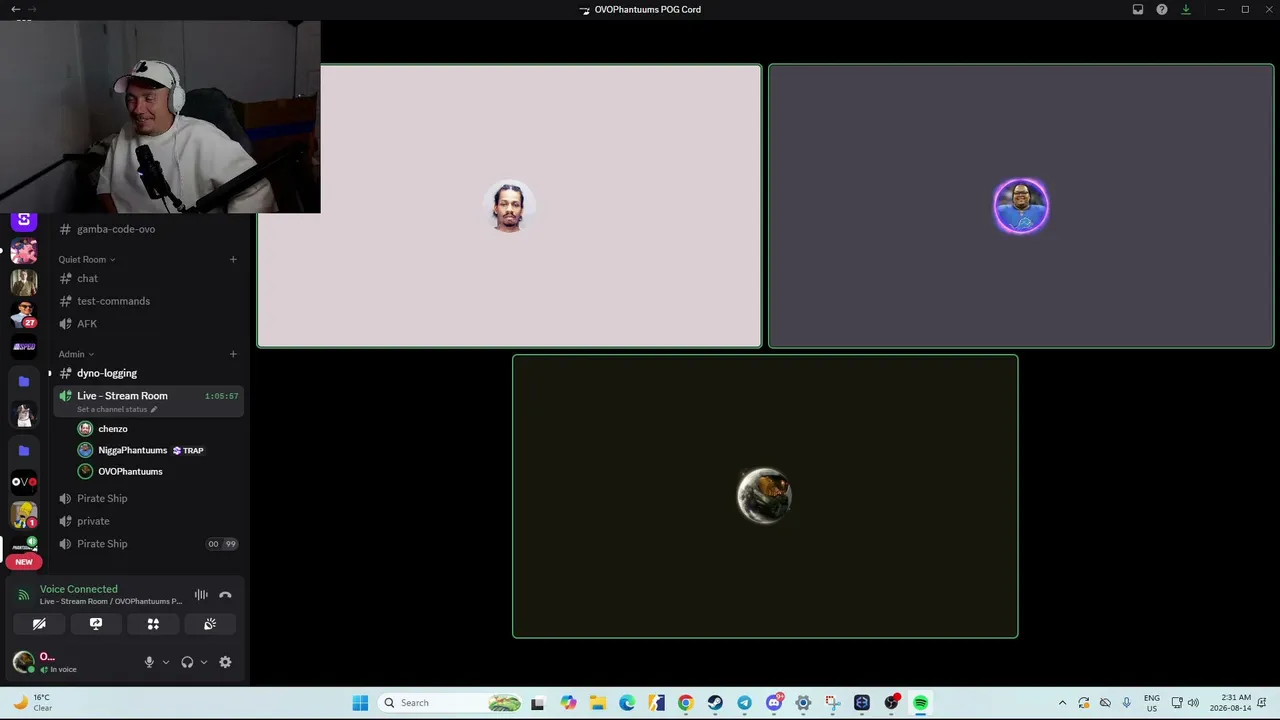Open headphone output options arrow
Screen dimensions: 1280x720
(x=204, y=662)
